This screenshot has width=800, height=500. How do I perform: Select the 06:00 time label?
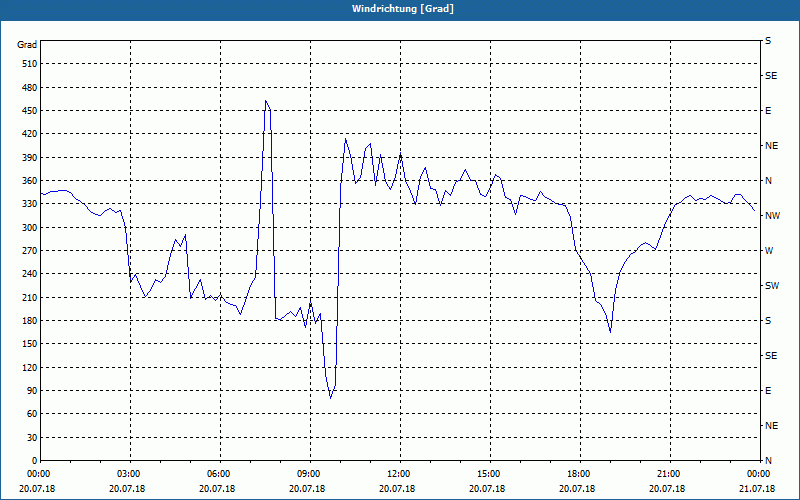coord(220,474)
